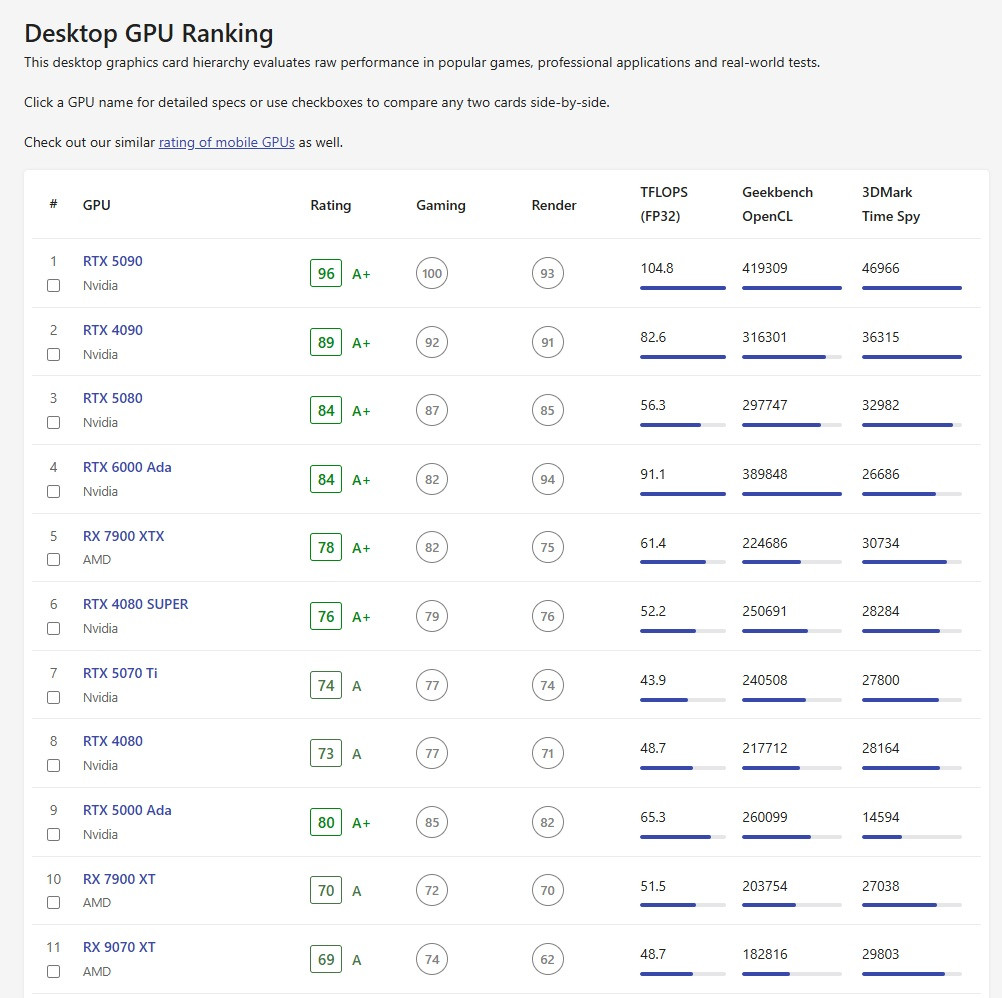
Task: Open the RTX 5090 details page
Action: pos(112,261)
